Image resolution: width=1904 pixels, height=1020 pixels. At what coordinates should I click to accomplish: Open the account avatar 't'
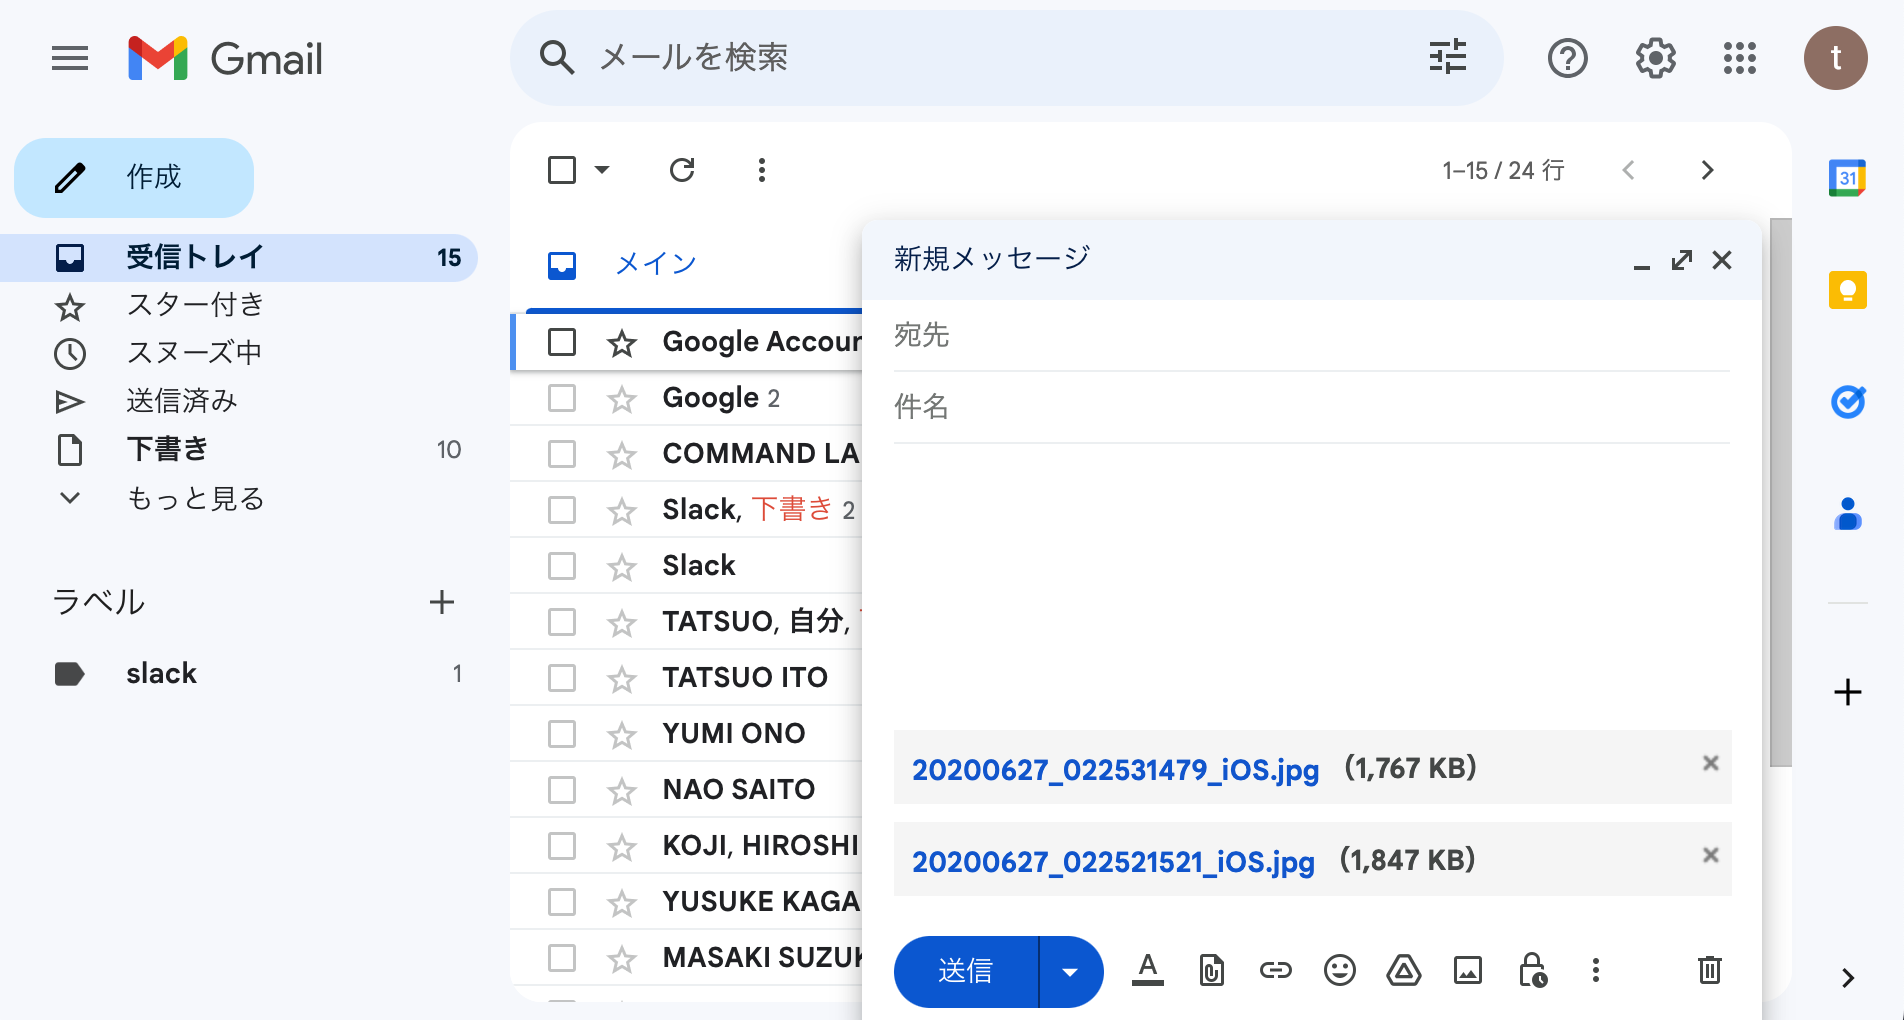[x=1835, y=58]
